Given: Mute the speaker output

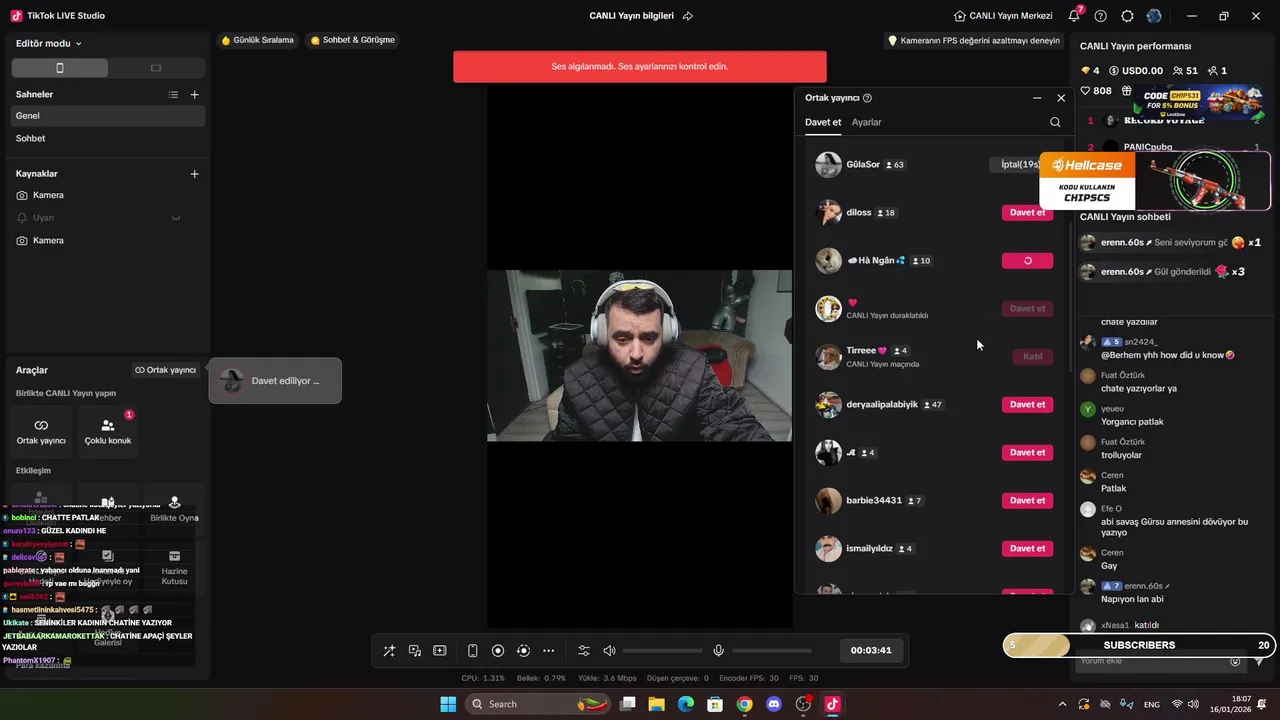Looking at the screenshot, I should click(x=610, y=651).
